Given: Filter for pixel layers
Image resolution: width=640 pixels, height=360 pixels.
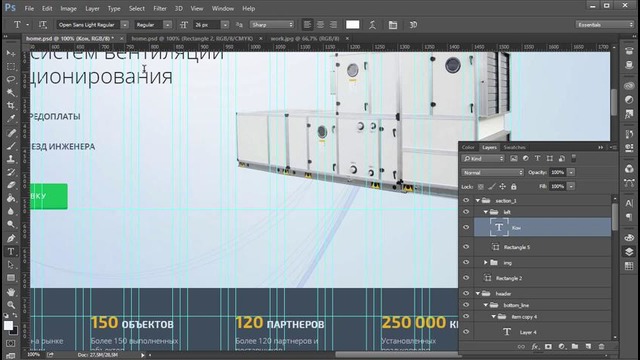Looking at the screenshot, I should (513, 158).
